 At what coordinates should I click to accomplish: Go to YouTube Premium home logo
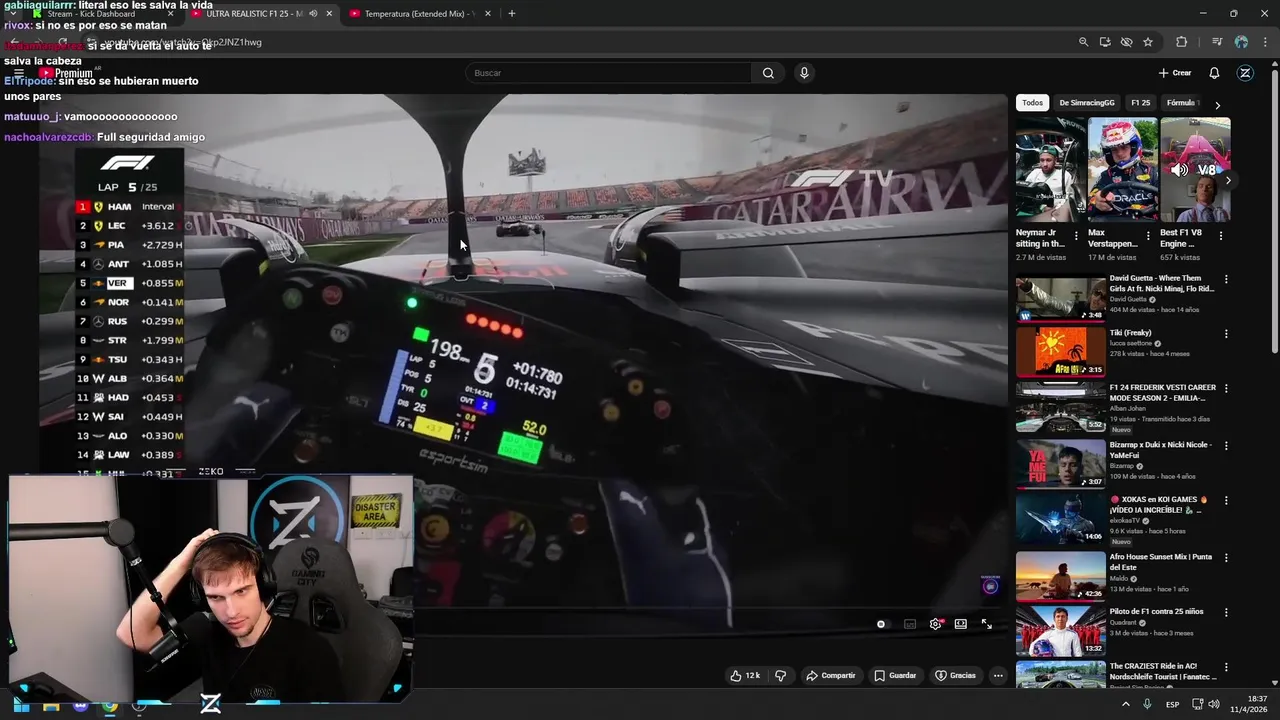pos(66,73)
